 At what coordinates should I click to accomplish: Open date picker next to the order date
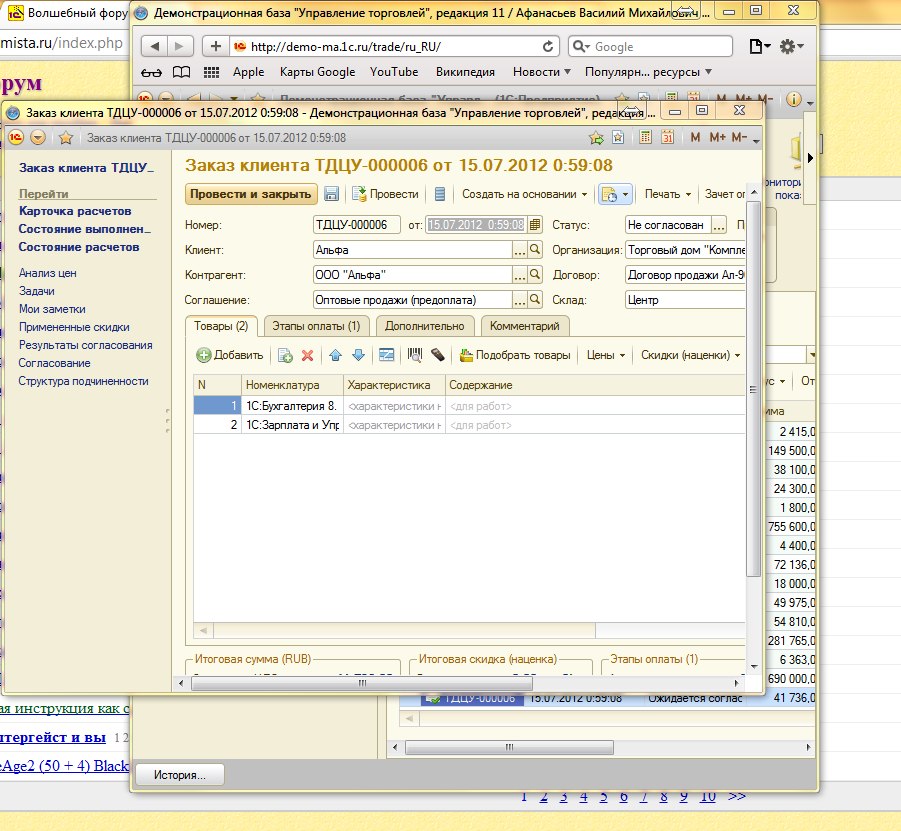tap(535, 225)
